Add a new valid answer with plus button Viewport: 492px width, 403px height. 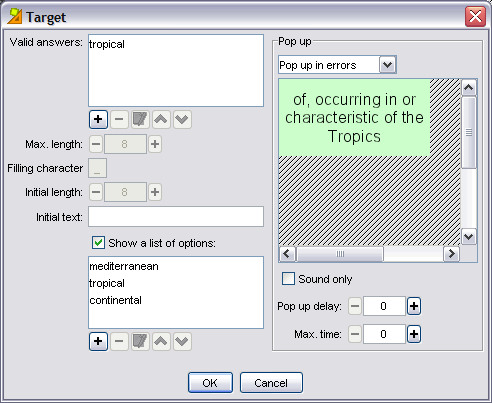pos(98,119)
